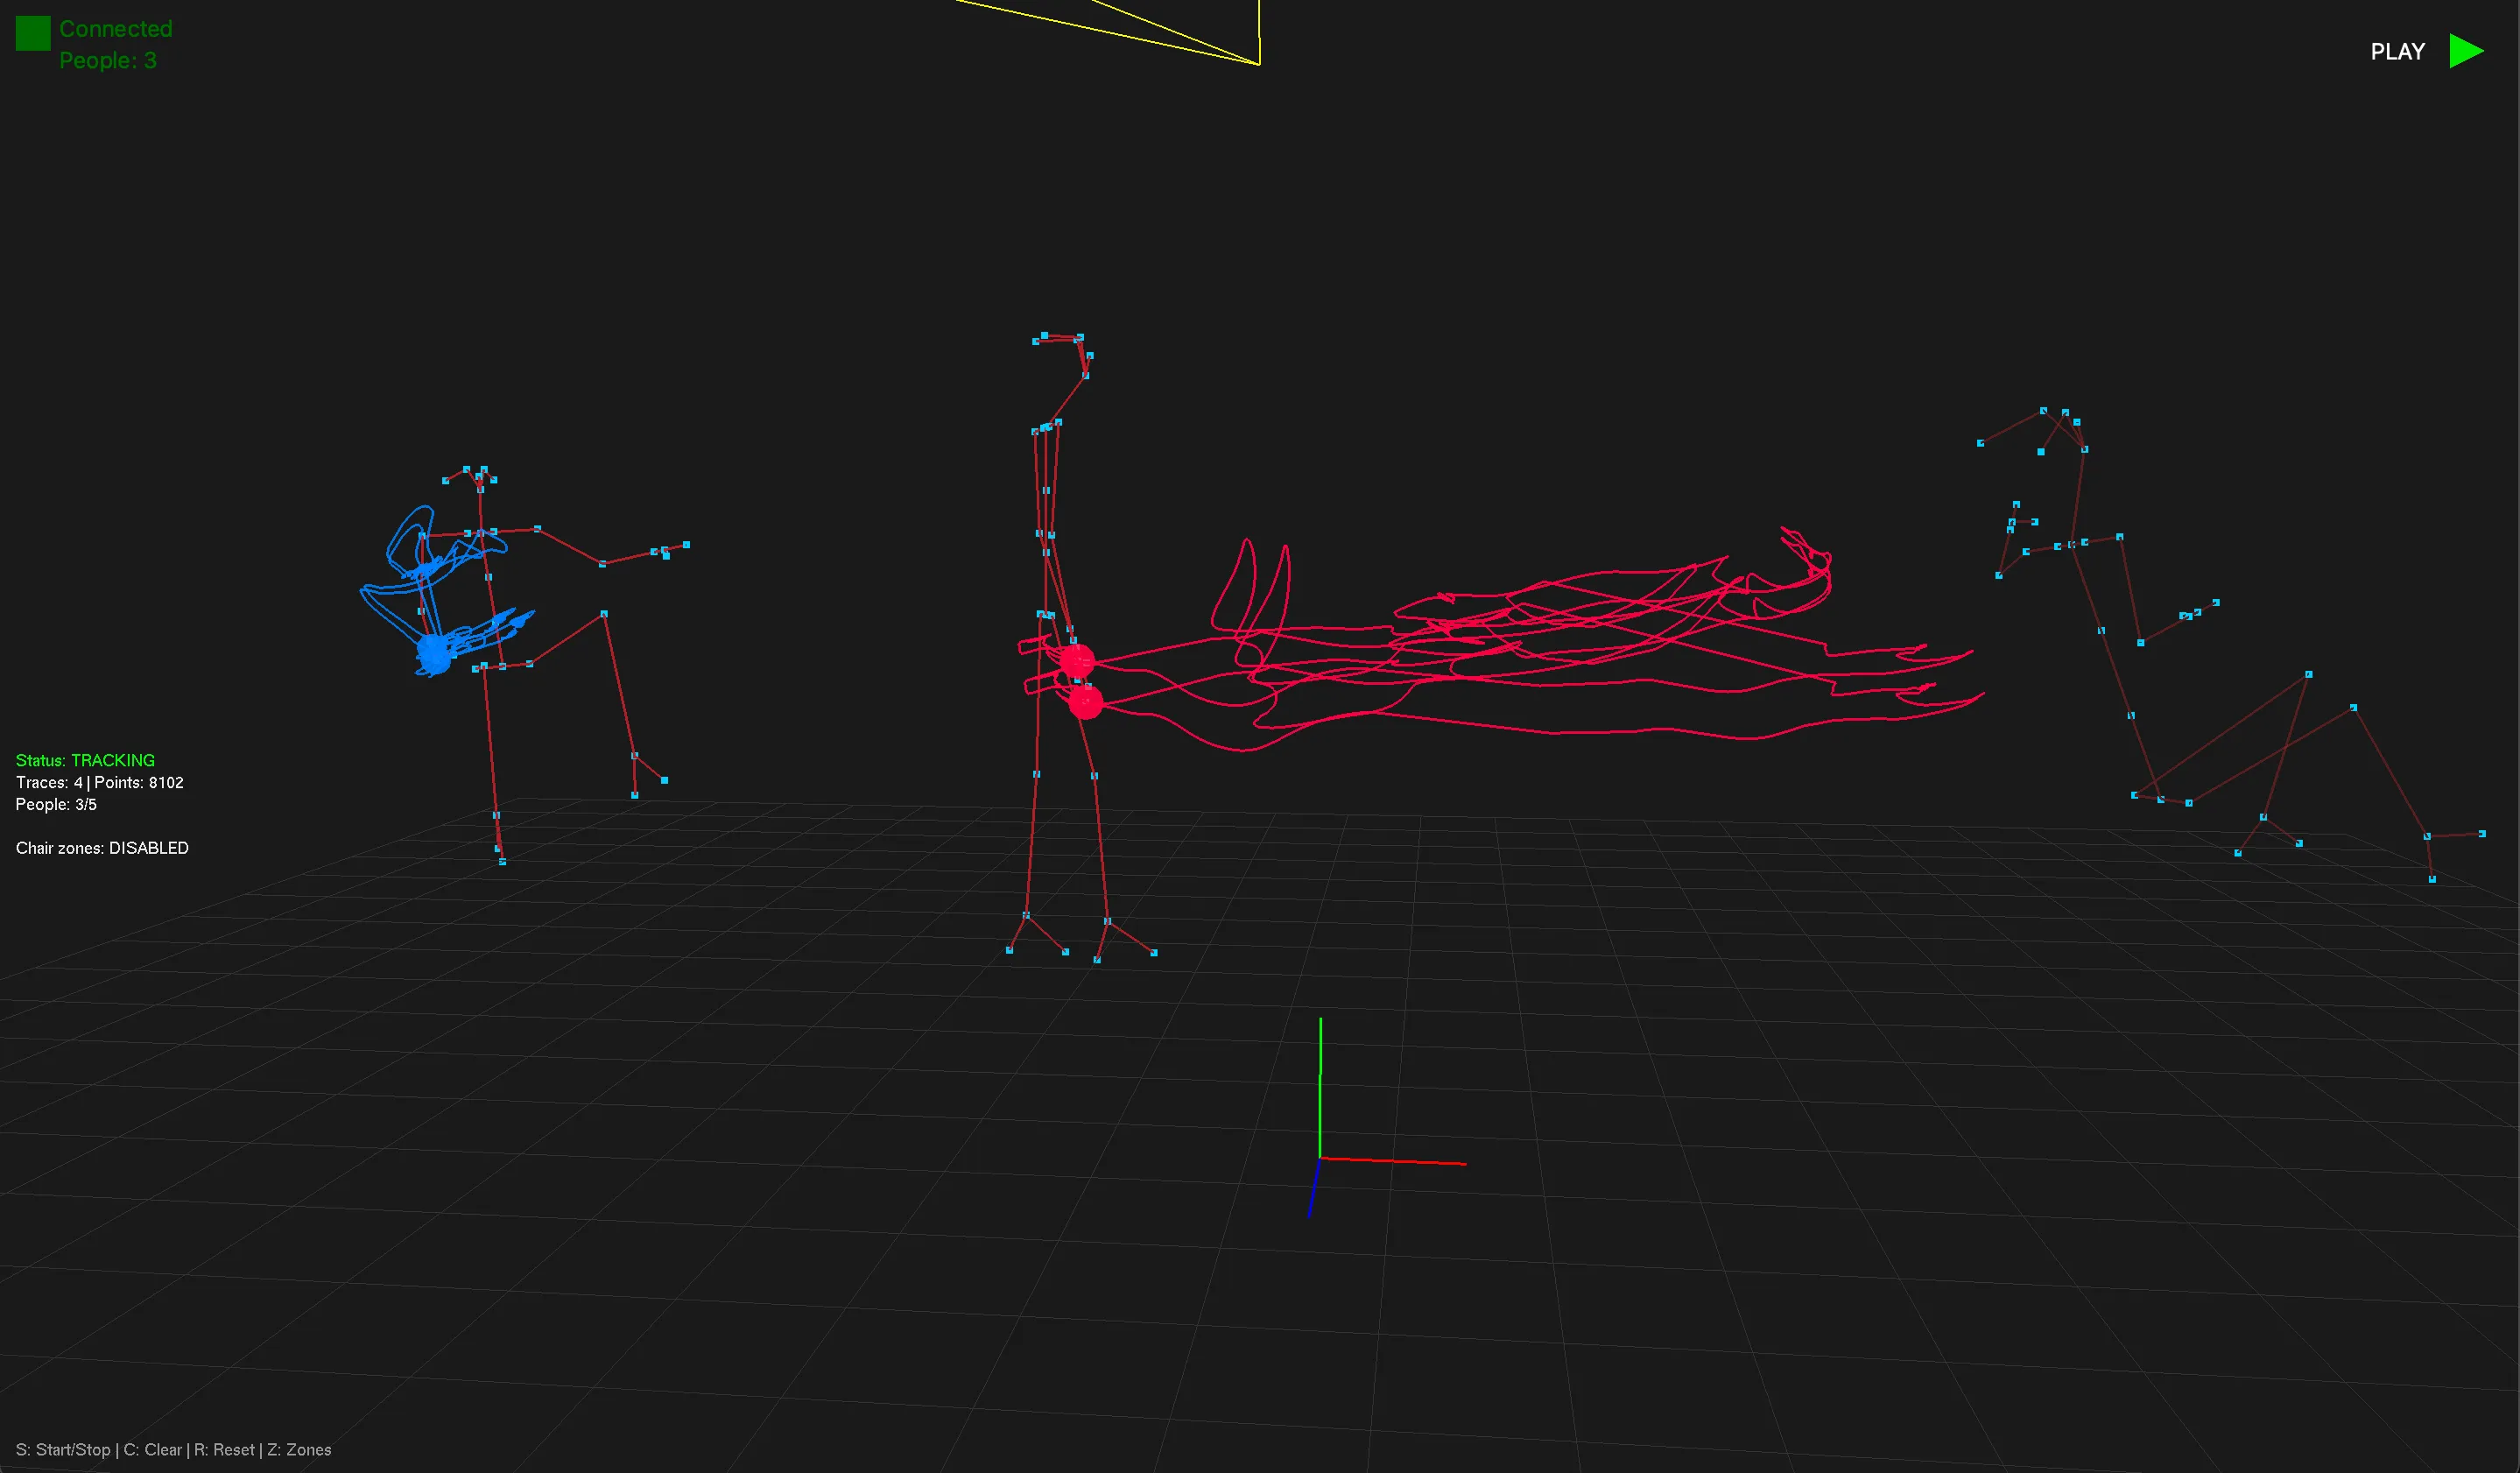Click the red horizontal axis line

[x=1393, y=1161]
